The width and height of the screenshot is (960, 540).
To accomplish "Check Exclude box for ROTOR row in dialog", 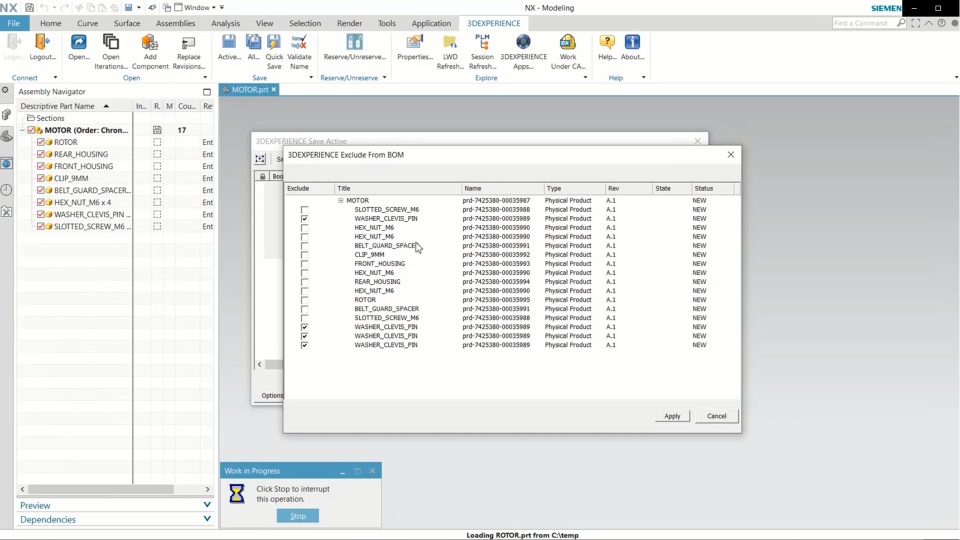I will [304, 300].
